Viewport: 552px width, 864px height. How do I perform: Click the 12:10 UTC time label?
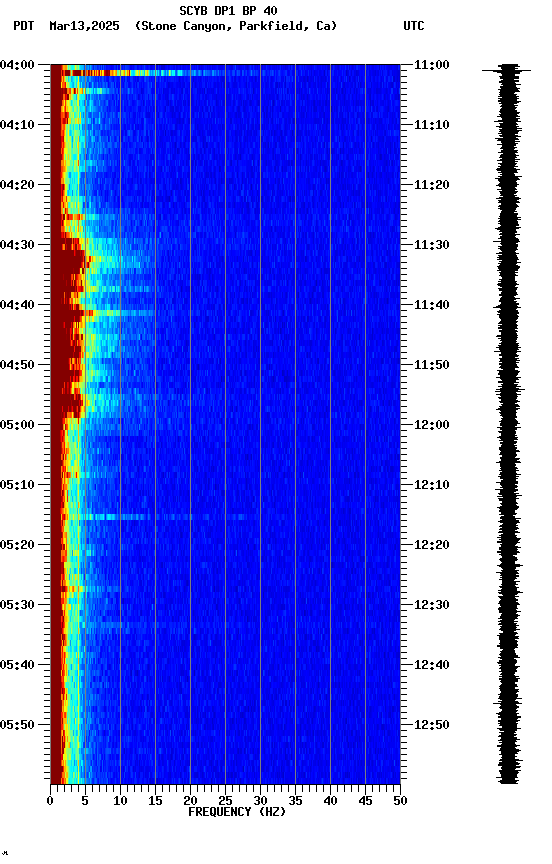[431, 485]
